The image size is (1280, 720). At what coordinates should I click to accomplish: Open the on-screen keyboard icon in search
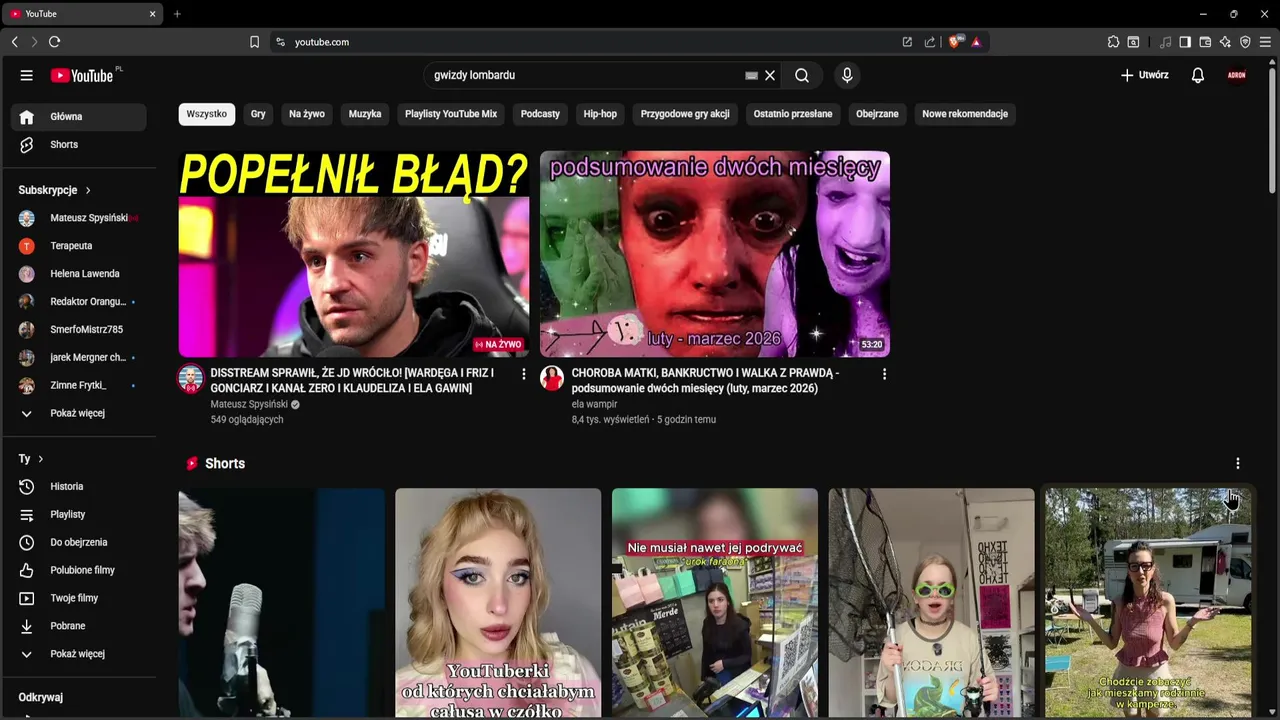click(x=752, y=75)
